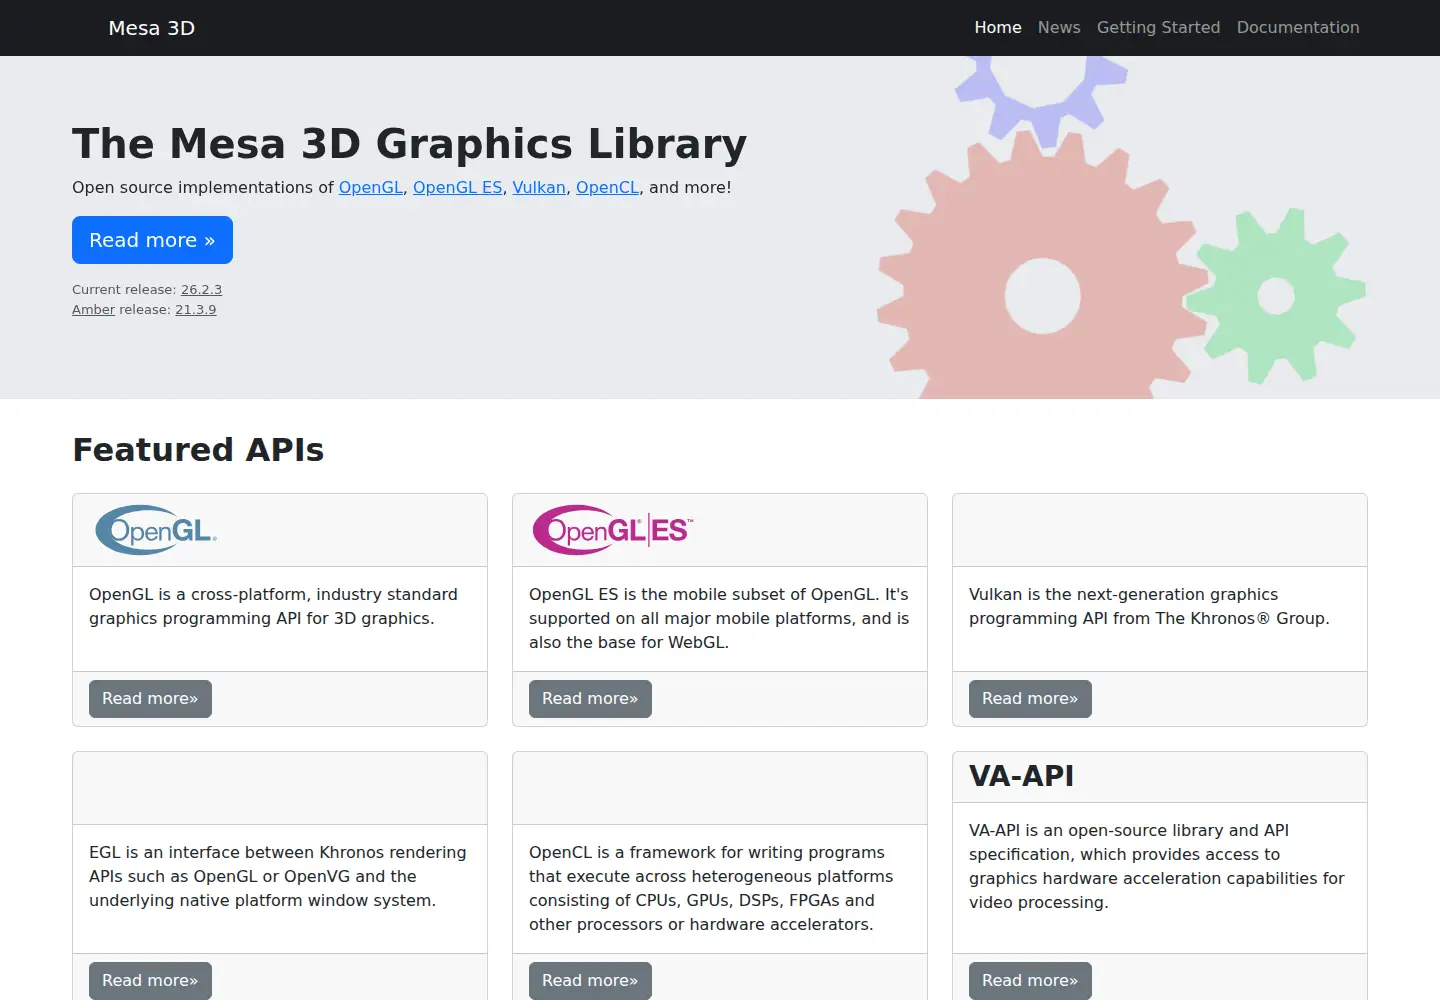The width and height of the screenshot is (1440, 1000).
Task: Follow the OpenCL link in subtitle
Action: tap(608, 187)
